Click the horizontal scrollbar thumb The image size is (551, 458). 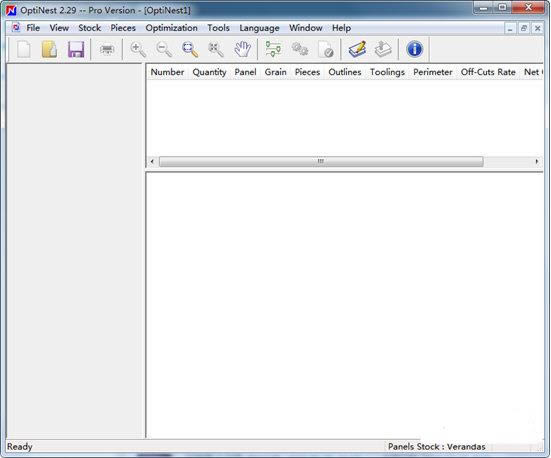(x=321, y=161)
